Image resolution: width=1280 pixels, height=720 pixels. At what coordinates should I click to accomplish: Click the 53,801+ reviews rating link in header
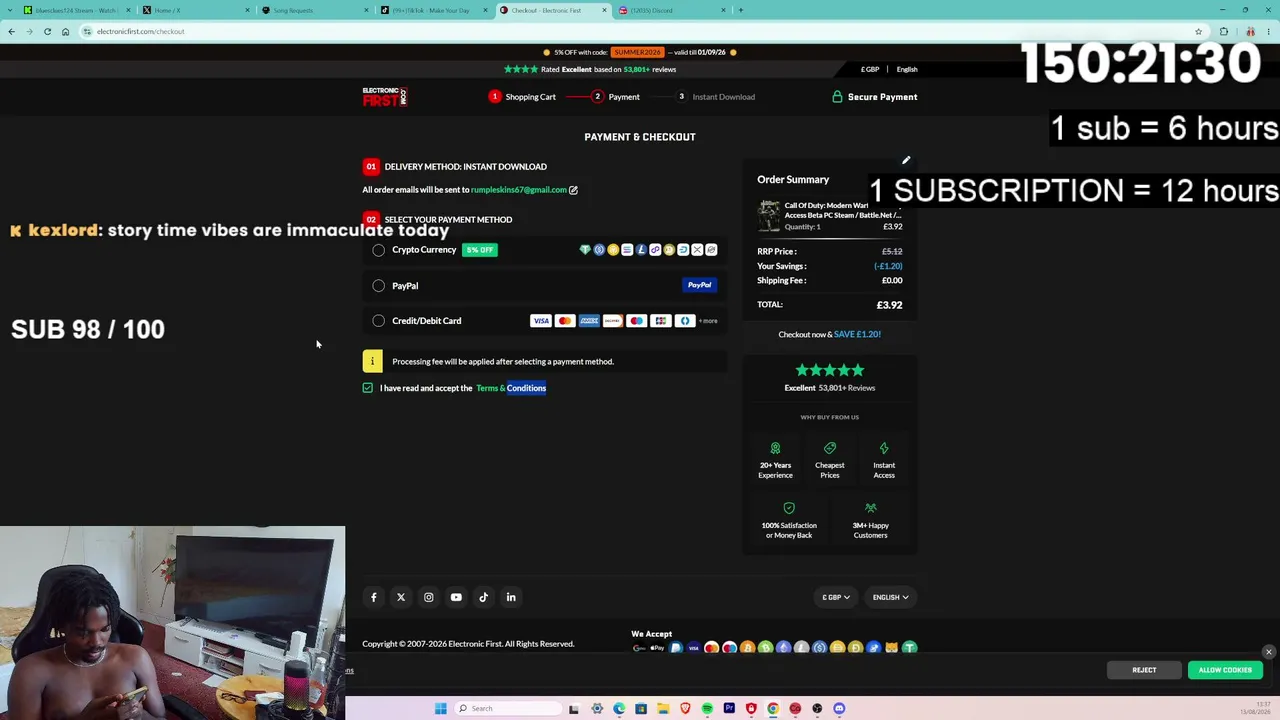[x=650, y=69]
